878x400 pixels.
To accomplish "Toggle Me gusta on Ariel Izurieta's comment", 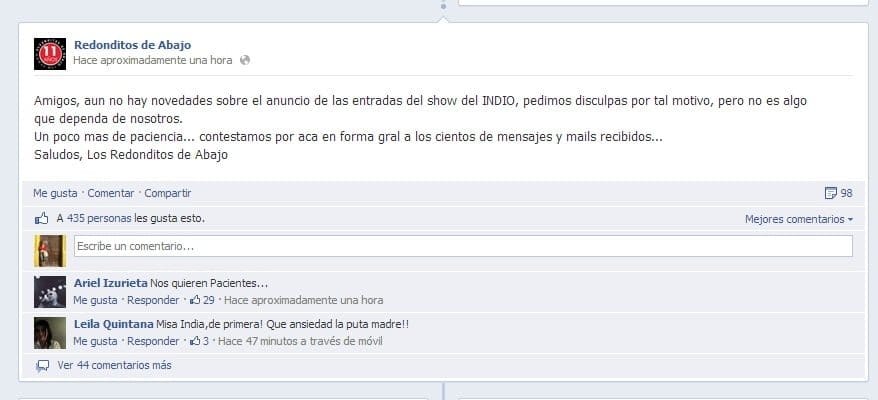I will (95, 300).
